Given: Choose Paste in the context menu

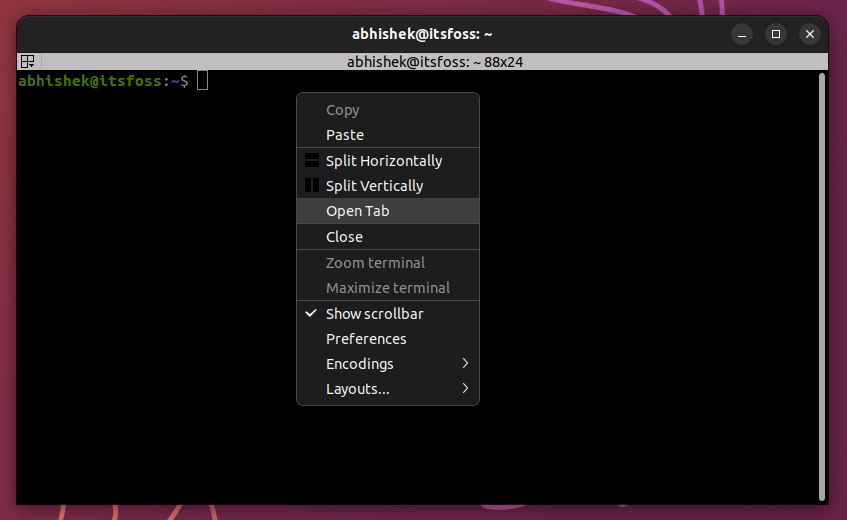Looking at the screenshot, I should pyautogui.click(x=345, y=135).
